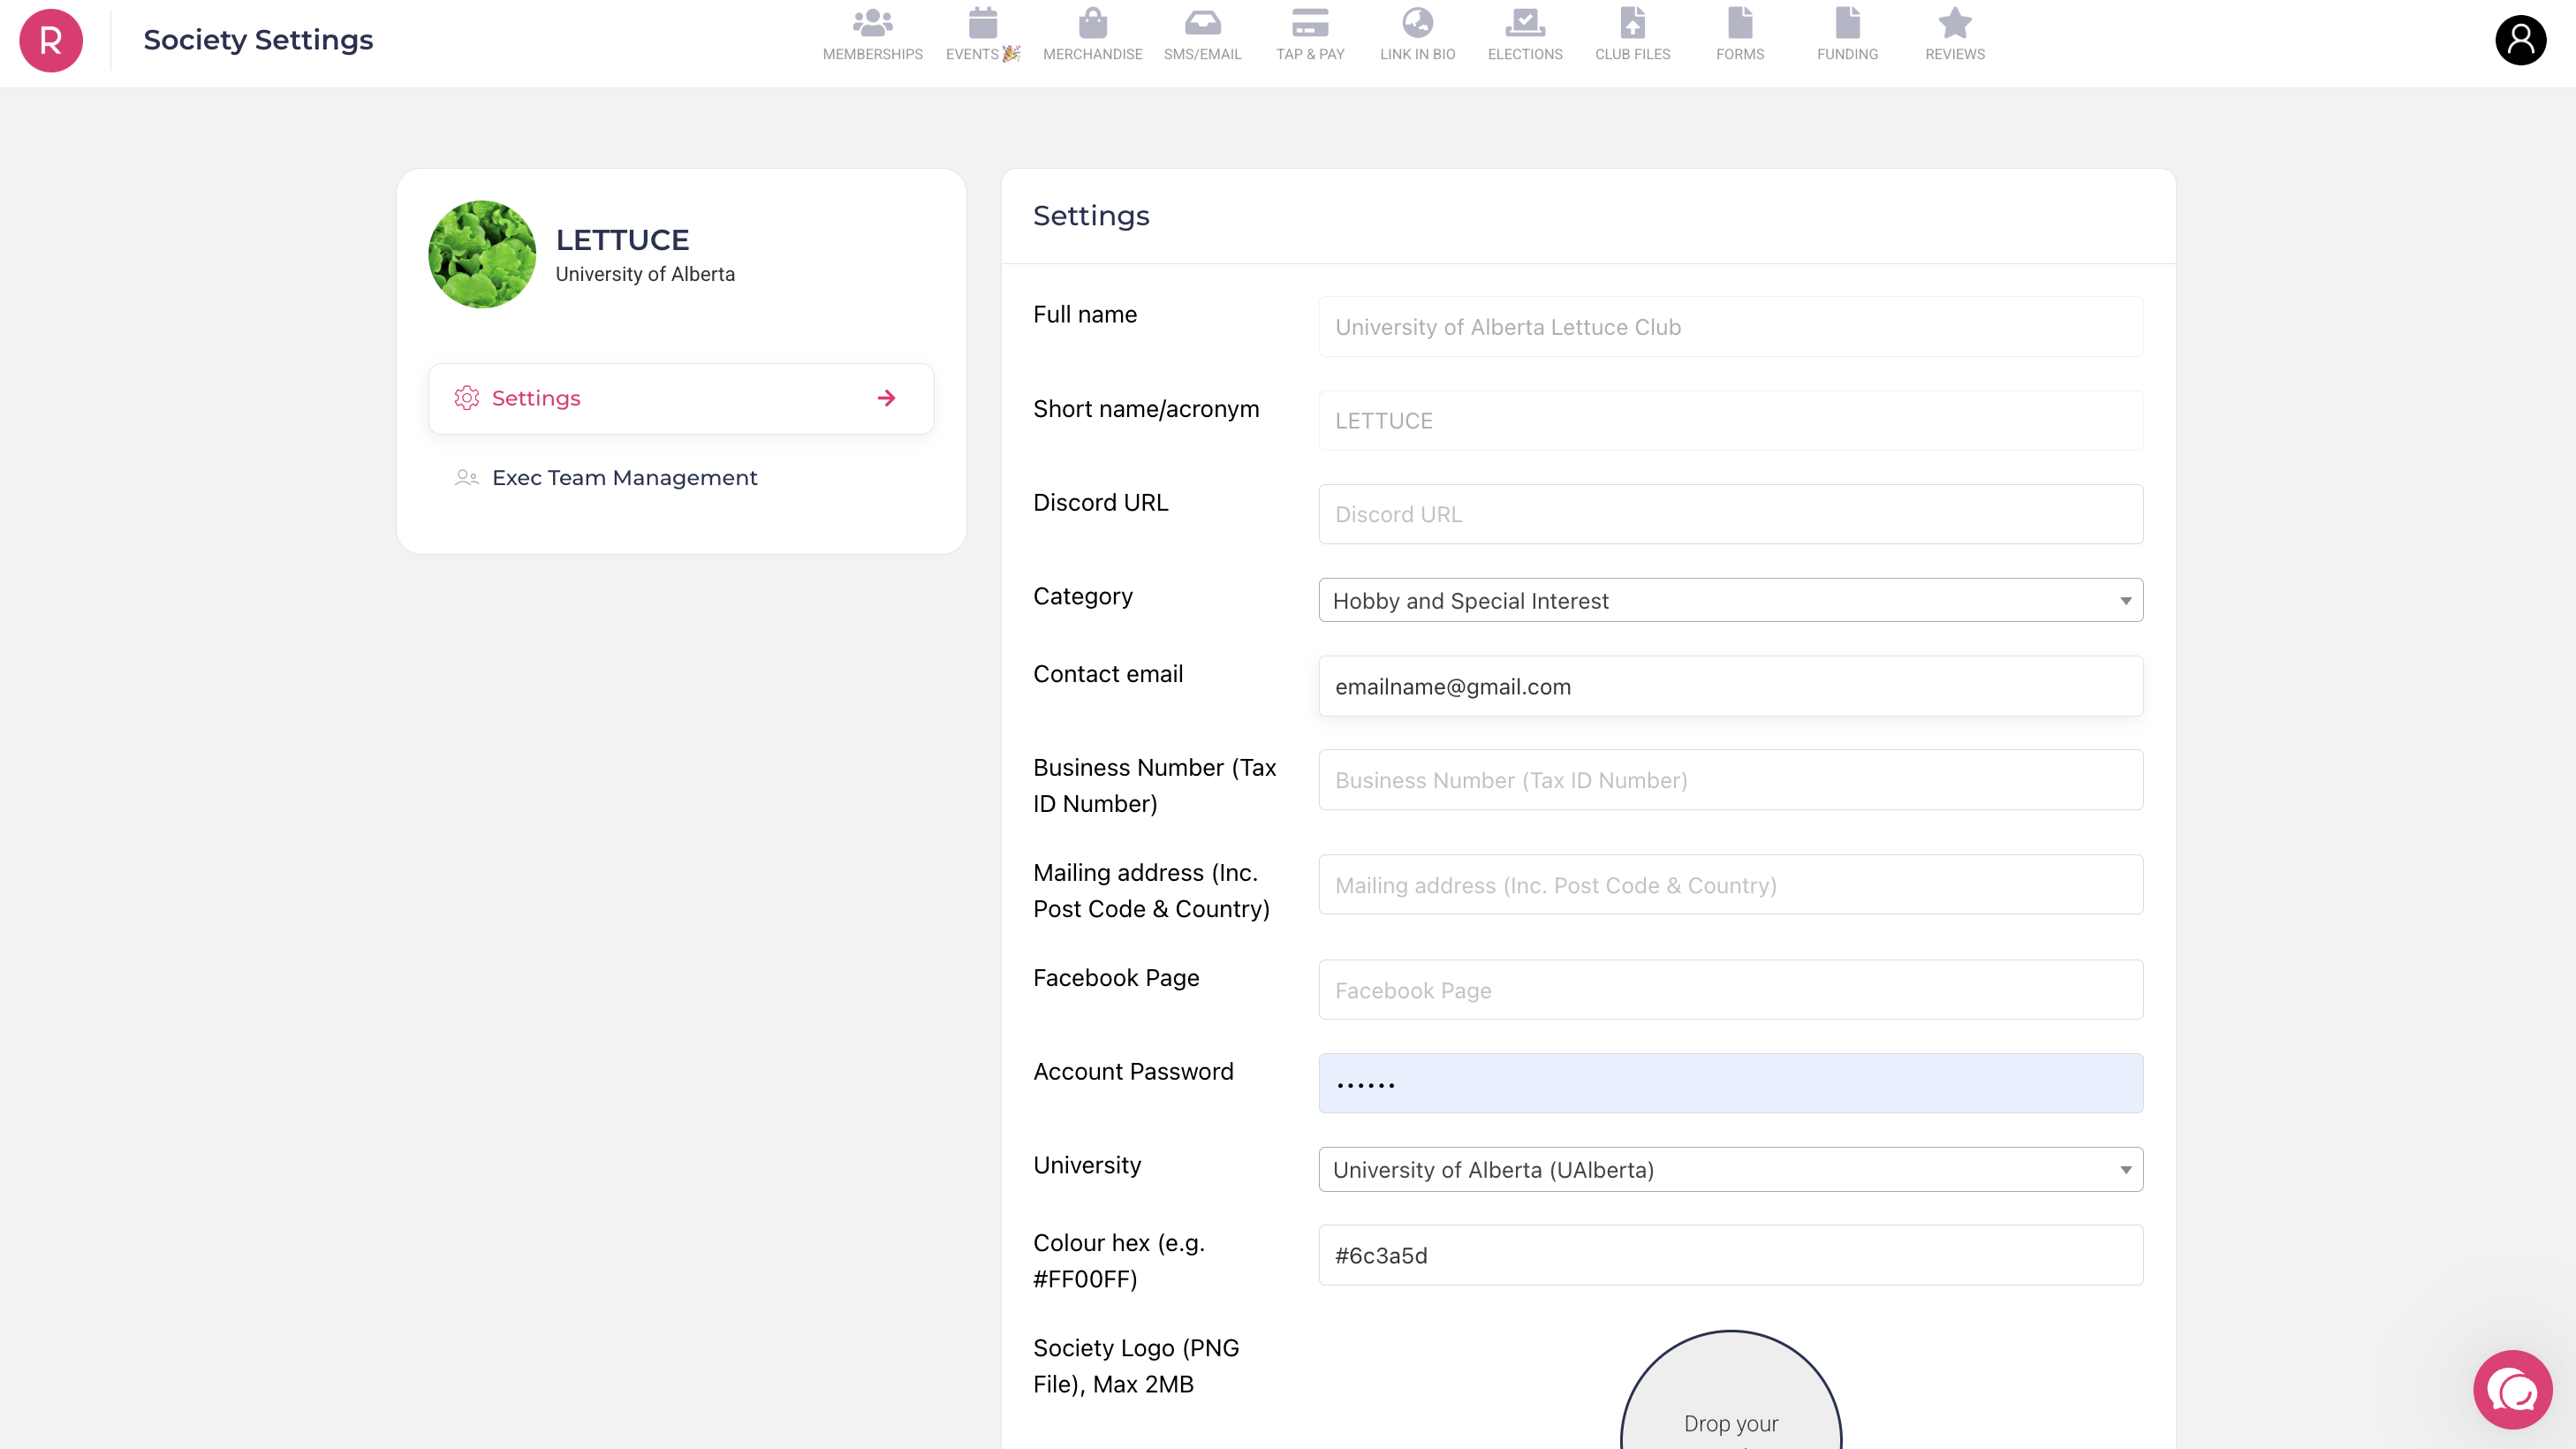Click the Club Files upload icon
The image size is (2576, 1449).
point(1632,24)
